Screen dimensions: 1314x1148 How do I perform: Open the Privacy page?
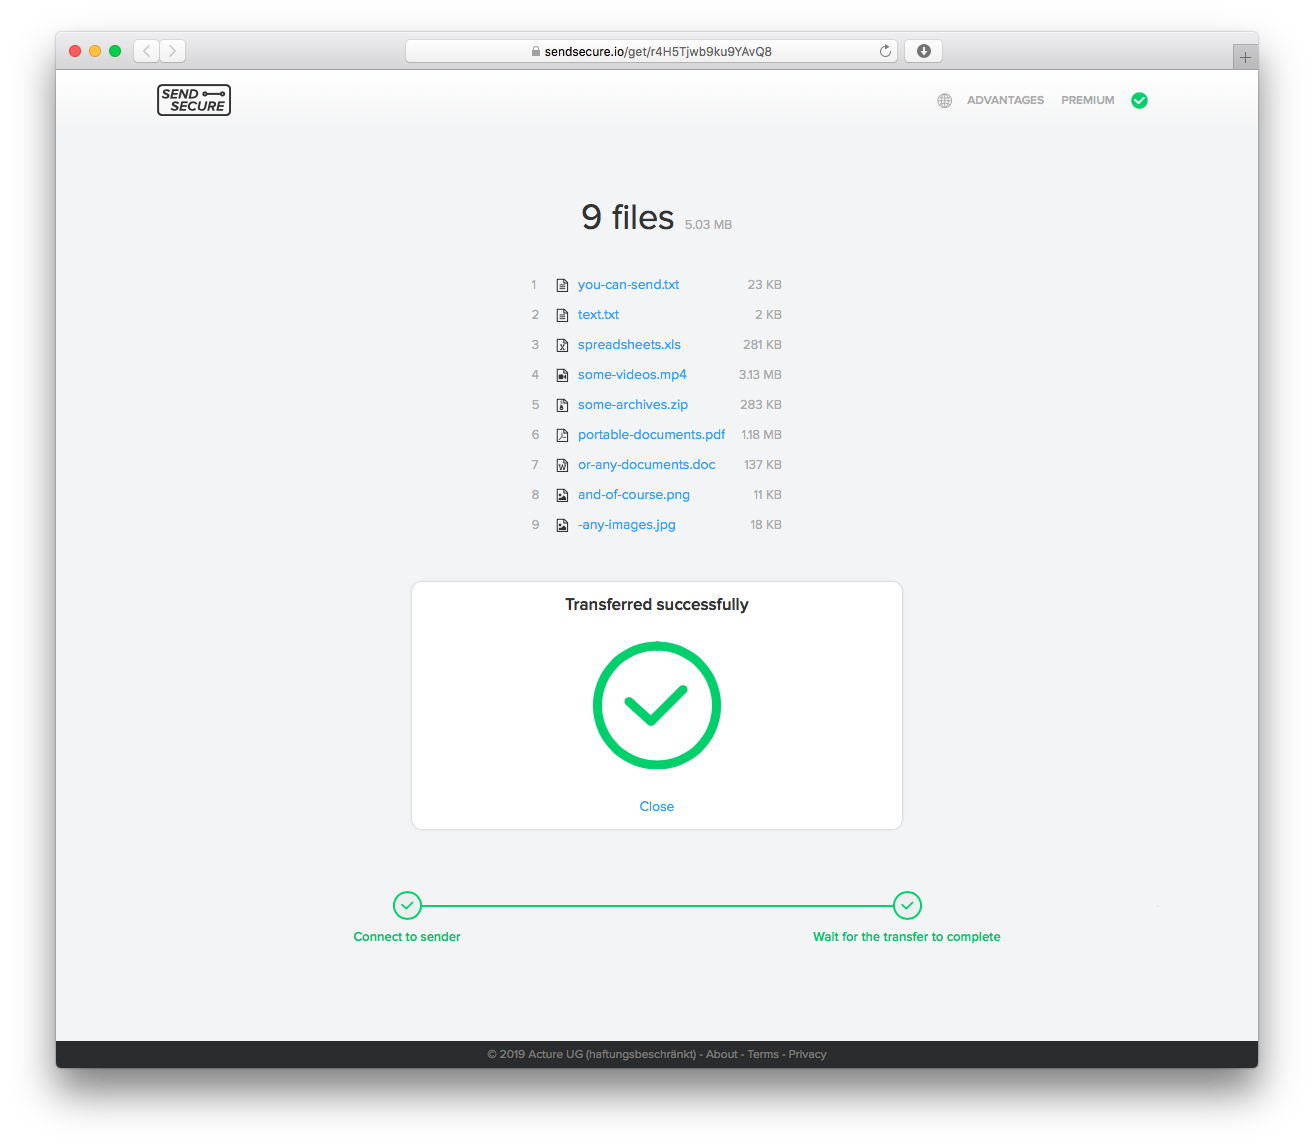coord(807,1054)
